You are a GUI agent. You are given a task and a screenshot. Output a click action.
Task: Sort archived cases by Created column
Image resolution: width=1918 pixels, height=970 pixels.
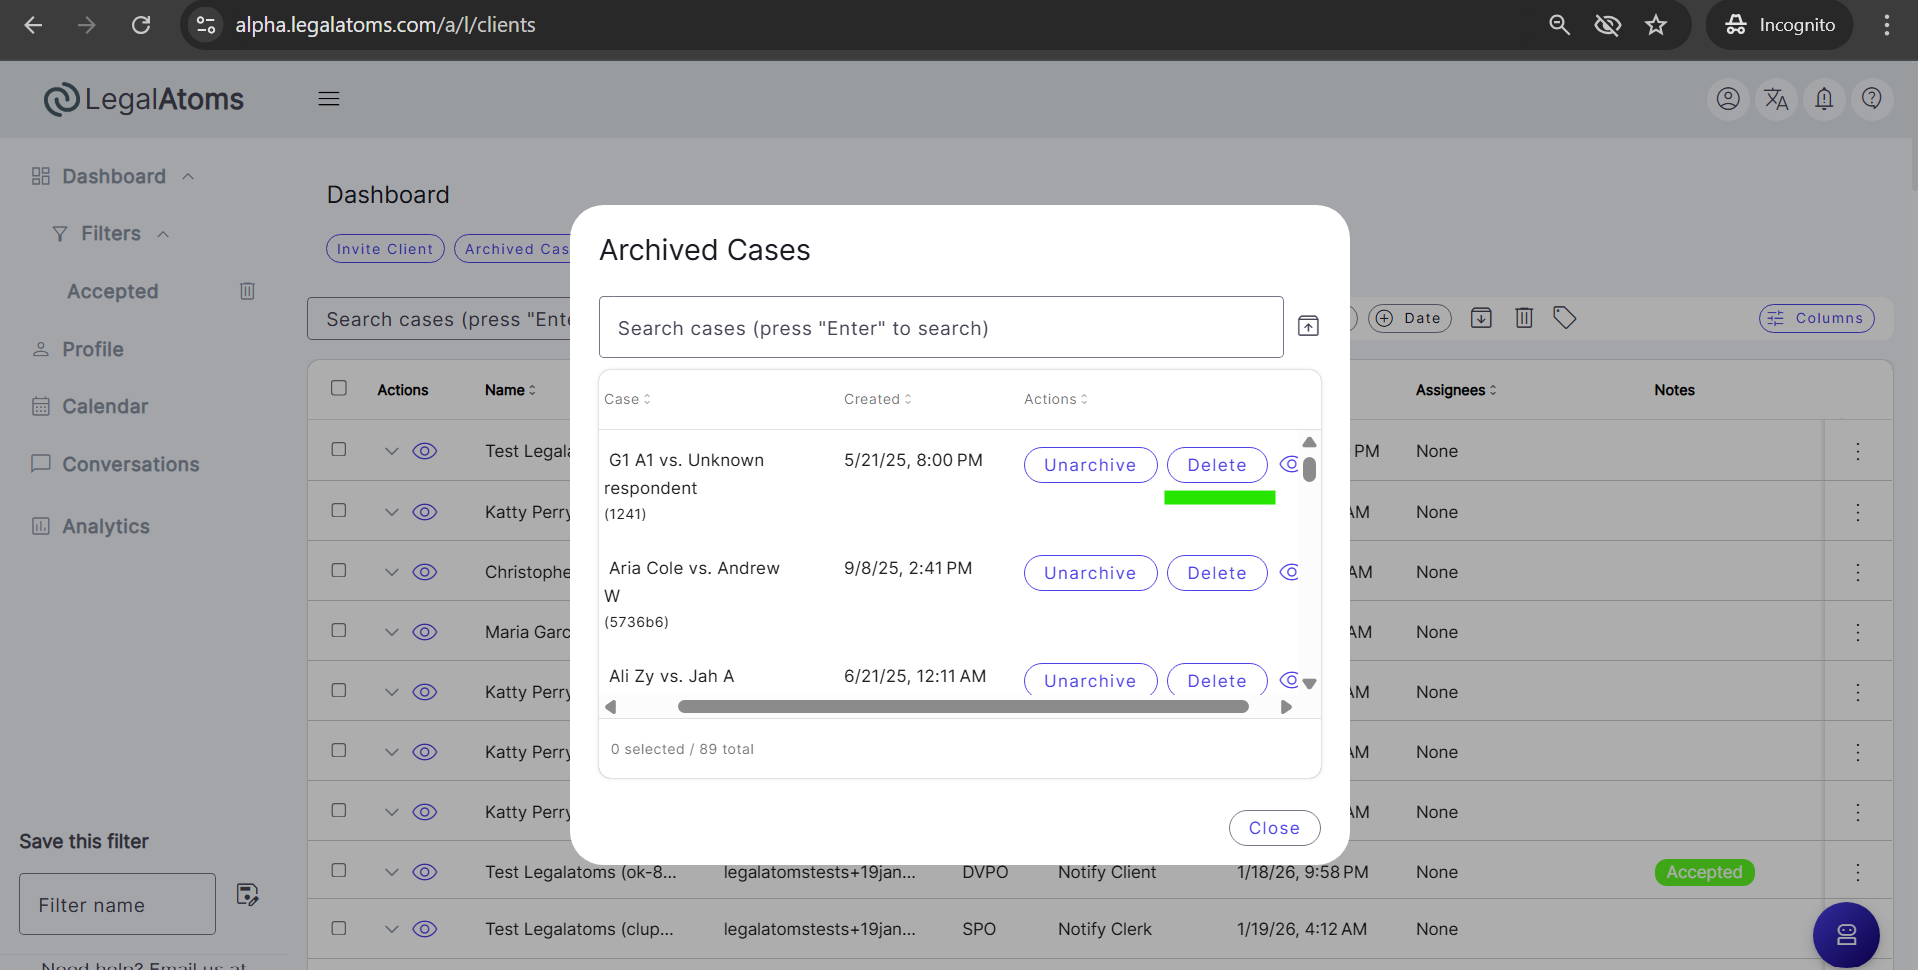coord(877,399)
